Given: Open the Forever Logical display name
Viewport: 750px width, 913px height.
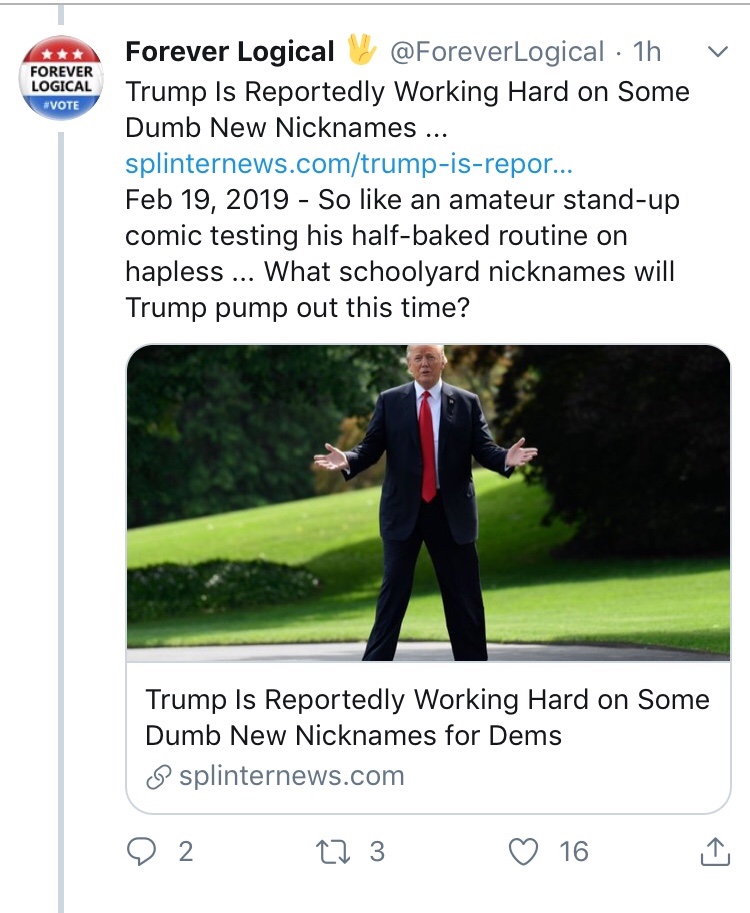Looking at the screenshot, I should (x=229, y=51).
